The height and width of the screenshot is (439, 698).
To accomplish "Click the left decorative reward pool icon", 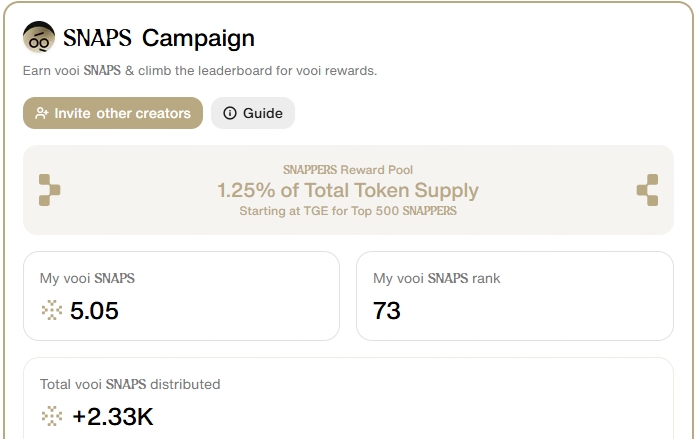I will (x=49, y=190).
